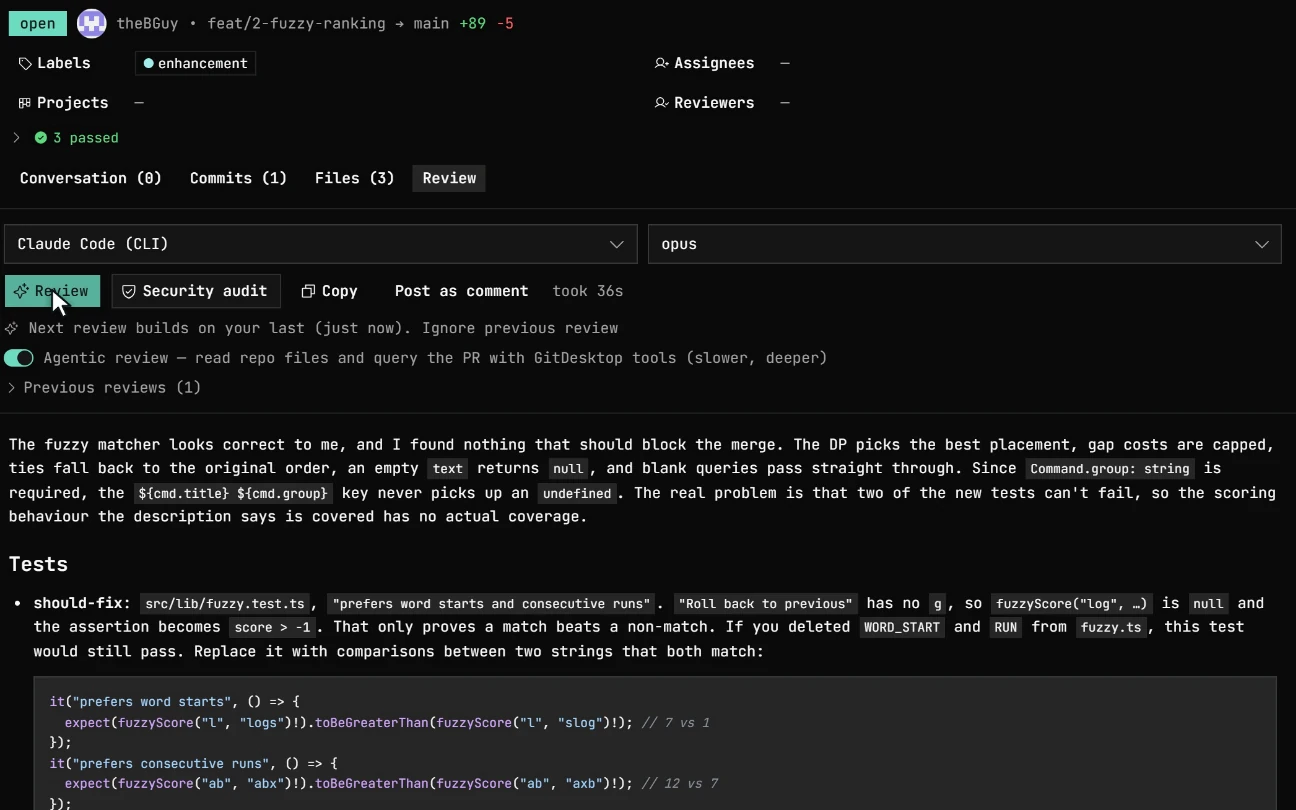Toggle the Agentic review switch
Viewport: 1296px width, 810px height.
pyautogui.click(x=19, y=358)
